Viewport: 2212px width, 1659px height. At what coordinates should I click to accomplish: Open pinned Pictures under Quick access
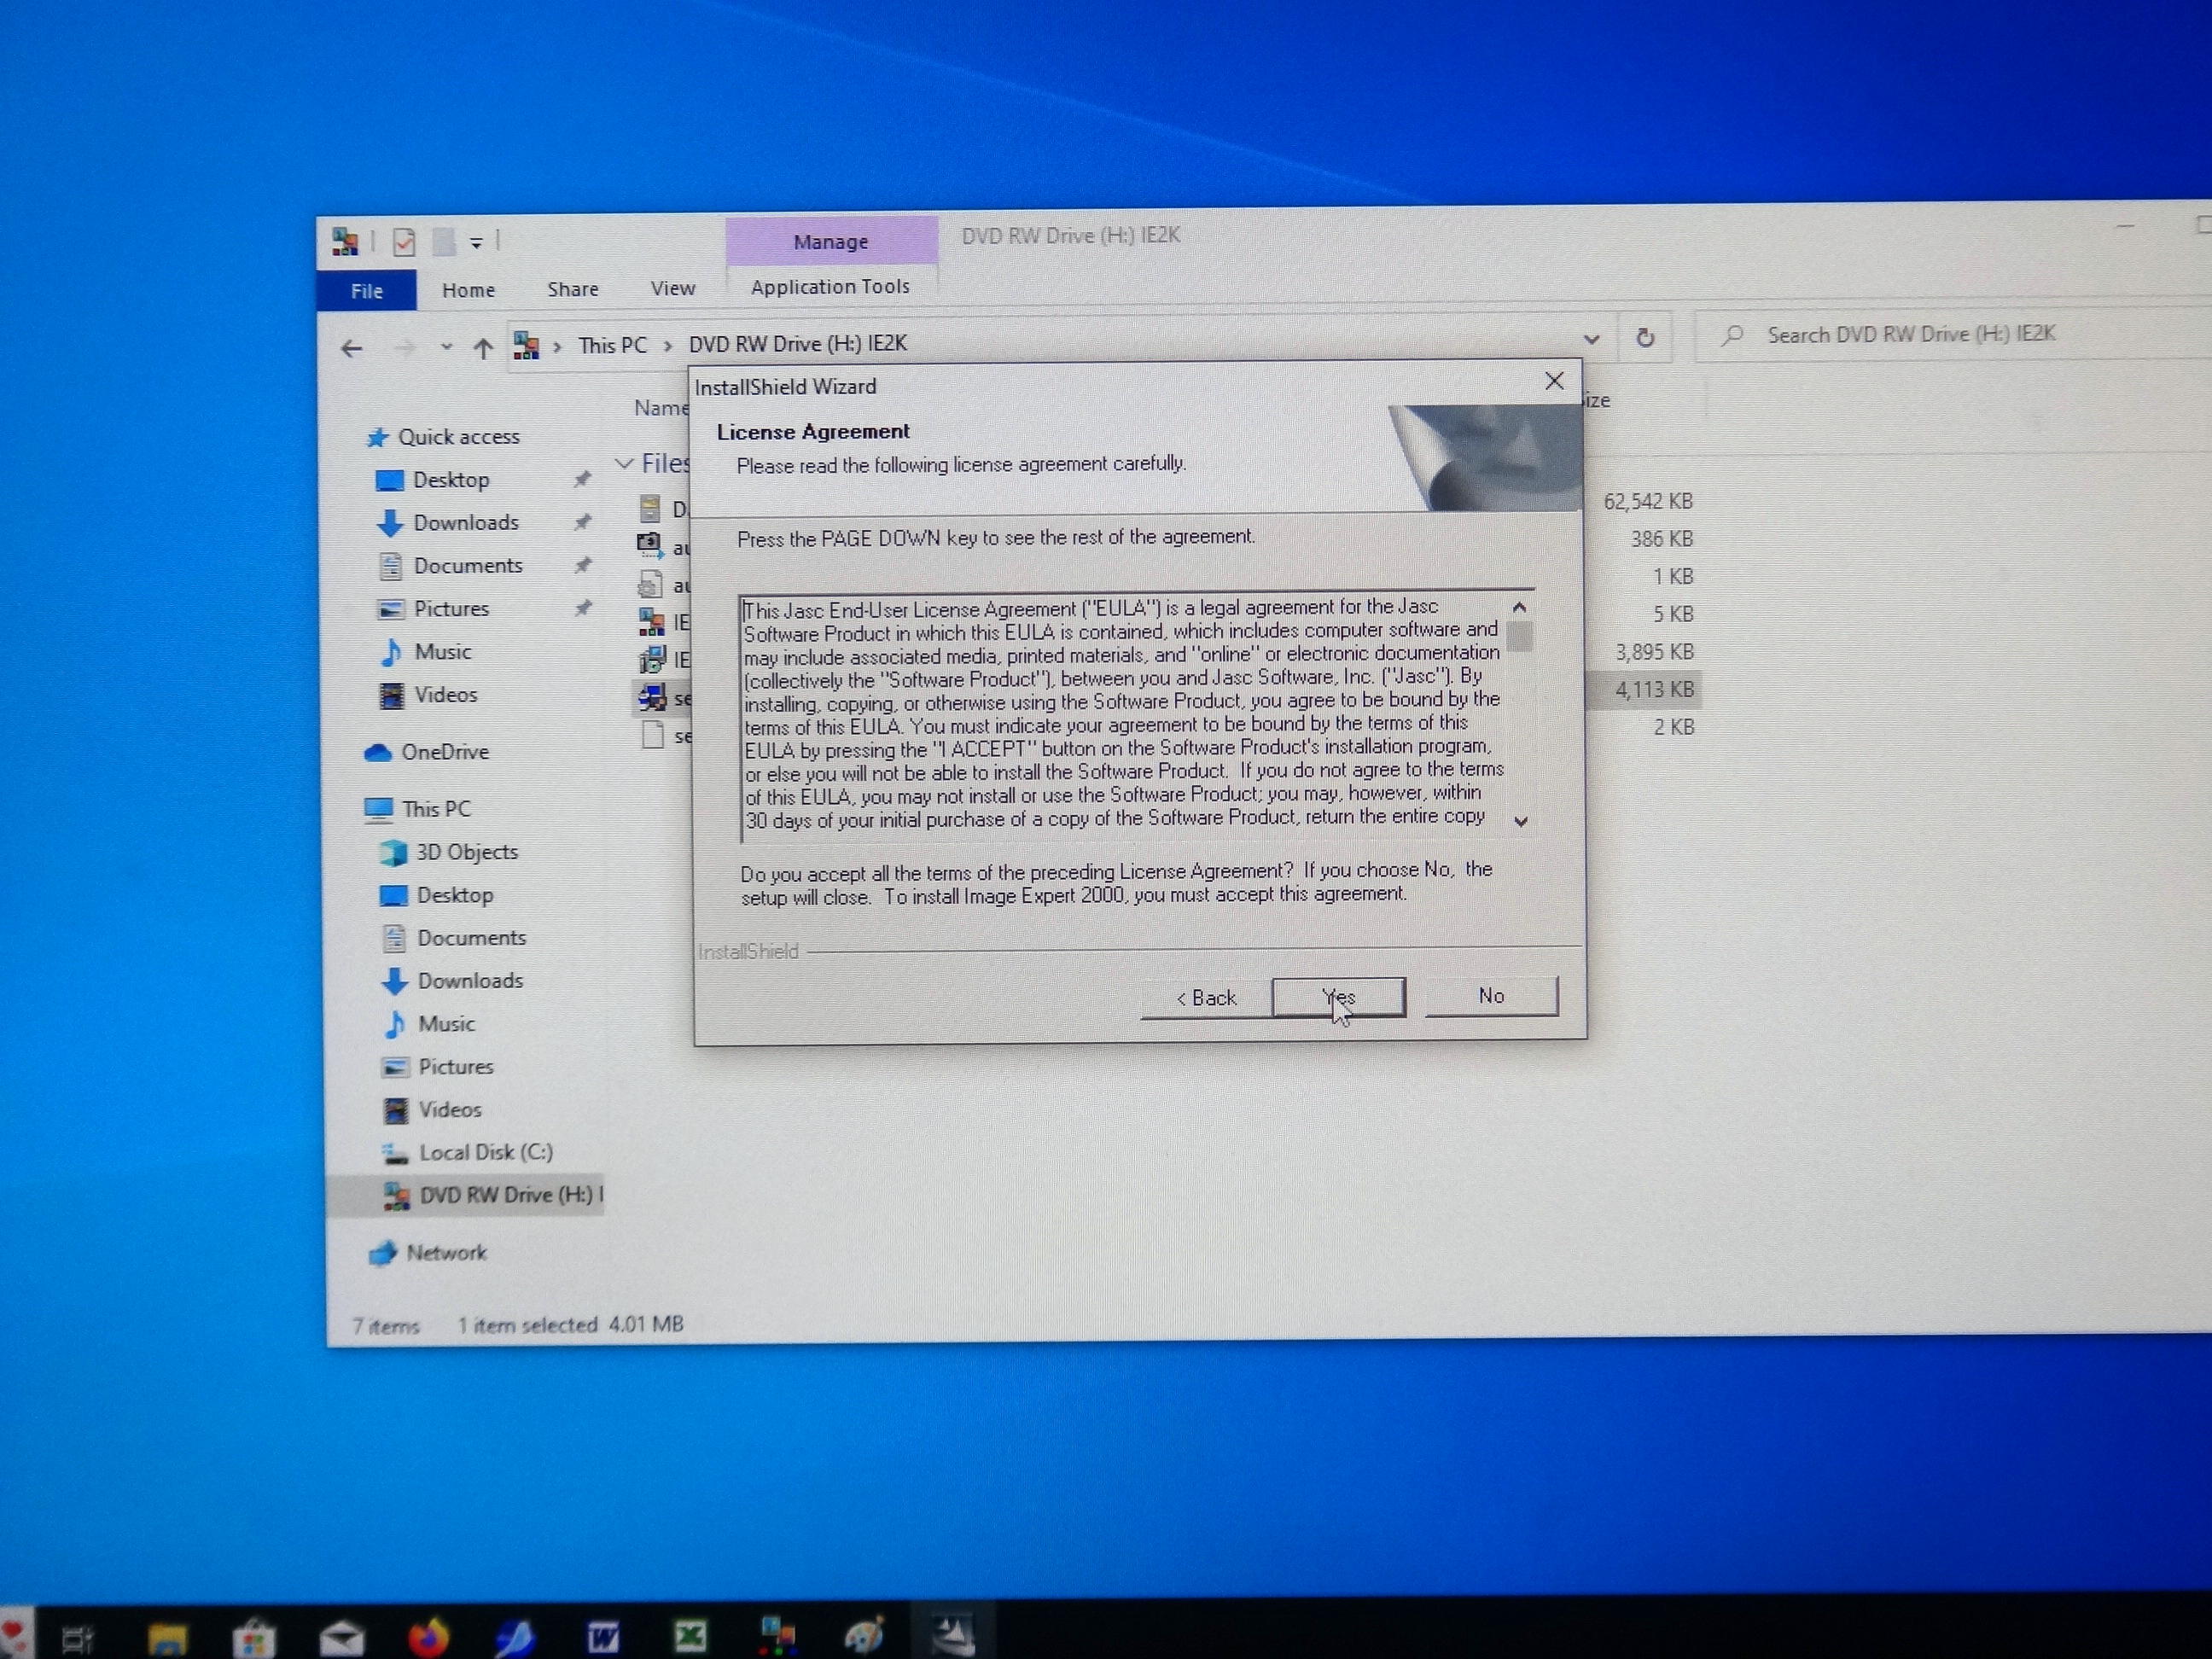450,609
